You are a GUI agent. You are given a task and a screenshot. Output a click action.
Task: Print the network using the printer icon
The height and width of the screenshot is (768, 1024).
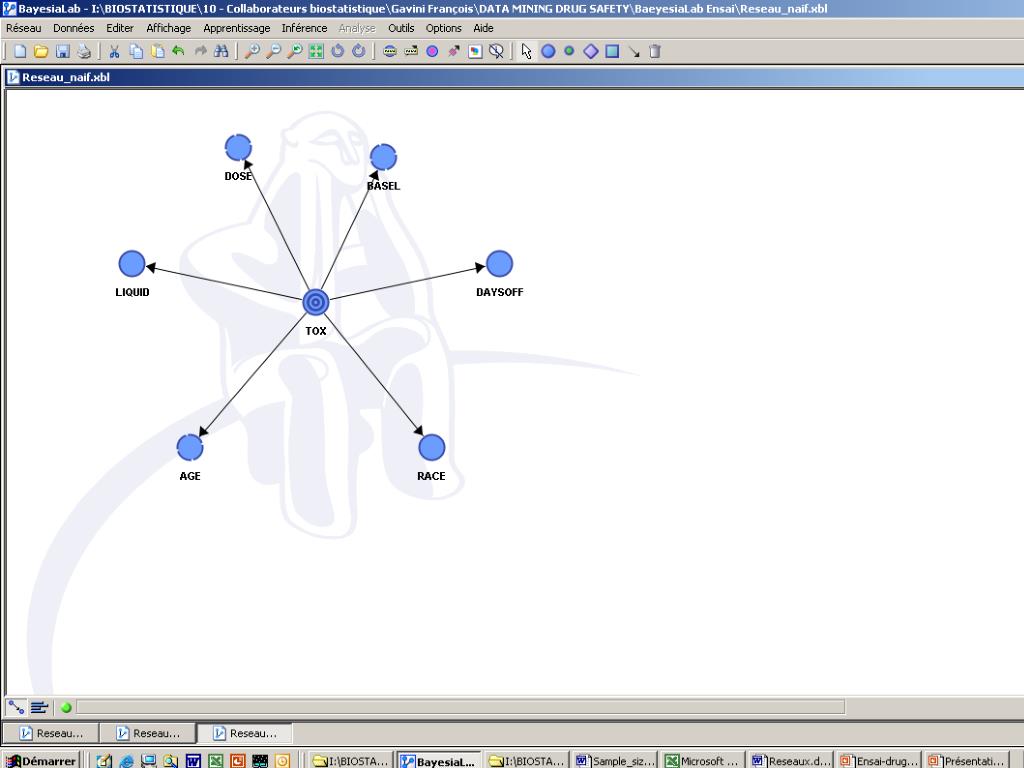point(84,51)
